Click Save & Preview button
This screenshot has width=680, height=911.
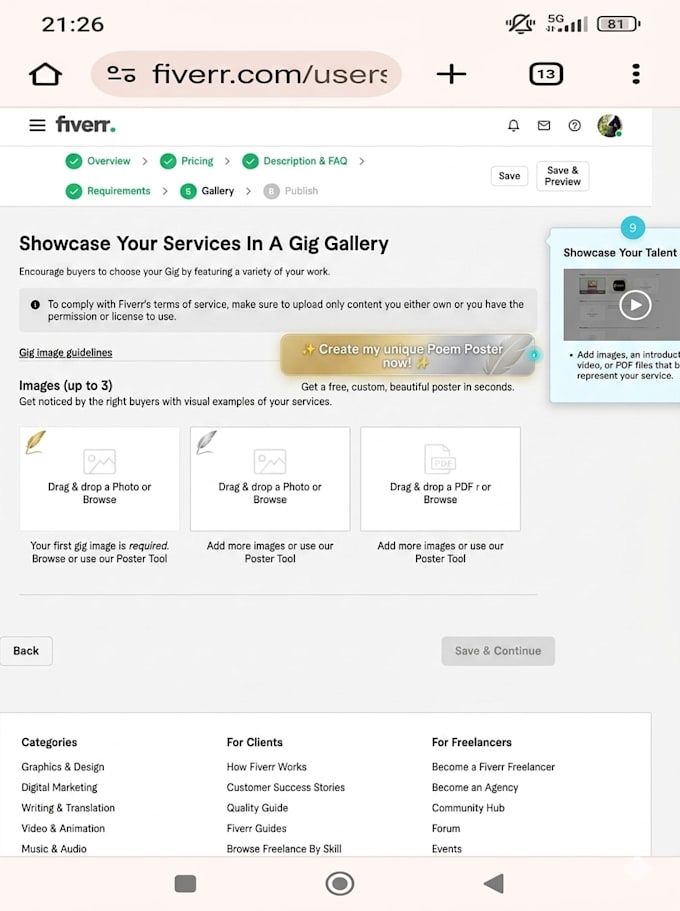562,176
